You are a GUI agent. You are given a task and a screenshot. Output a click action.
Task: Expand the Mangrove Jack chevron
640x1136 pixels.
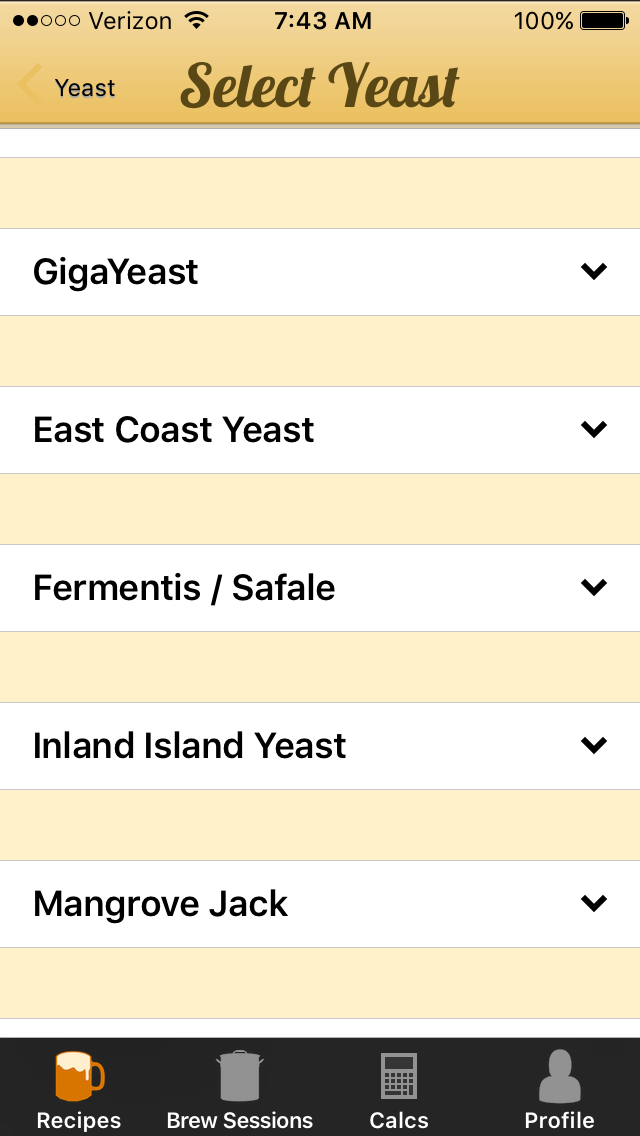coord(594,903)
